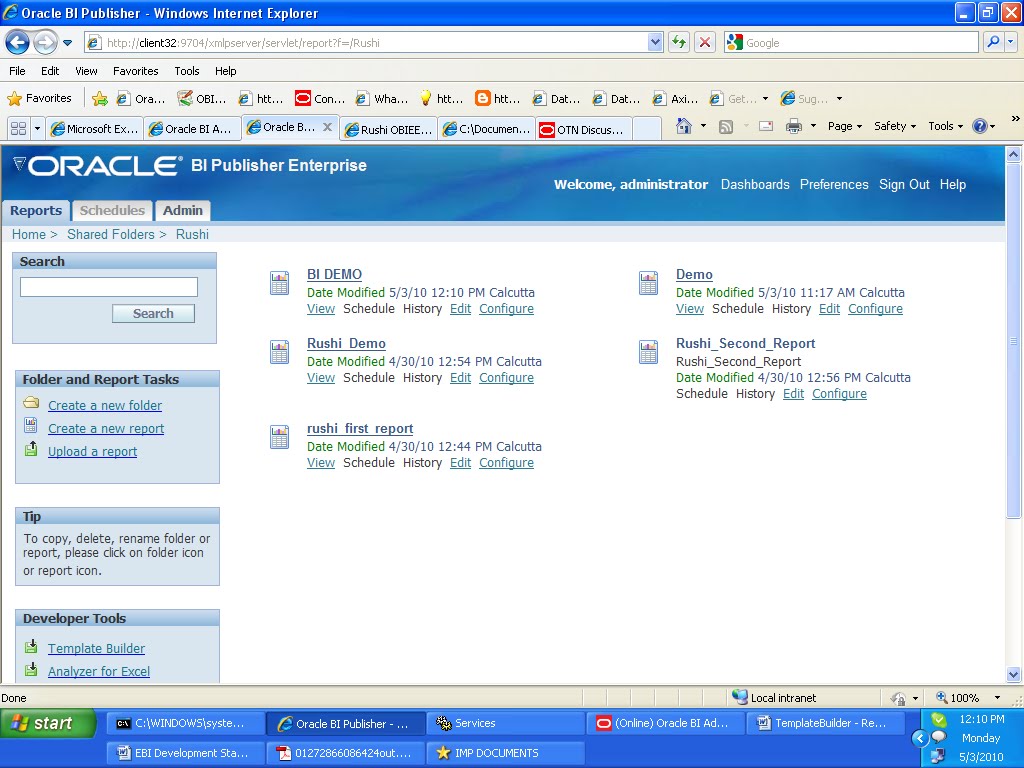Open the Home page icon in command bar

coord(684,125)
